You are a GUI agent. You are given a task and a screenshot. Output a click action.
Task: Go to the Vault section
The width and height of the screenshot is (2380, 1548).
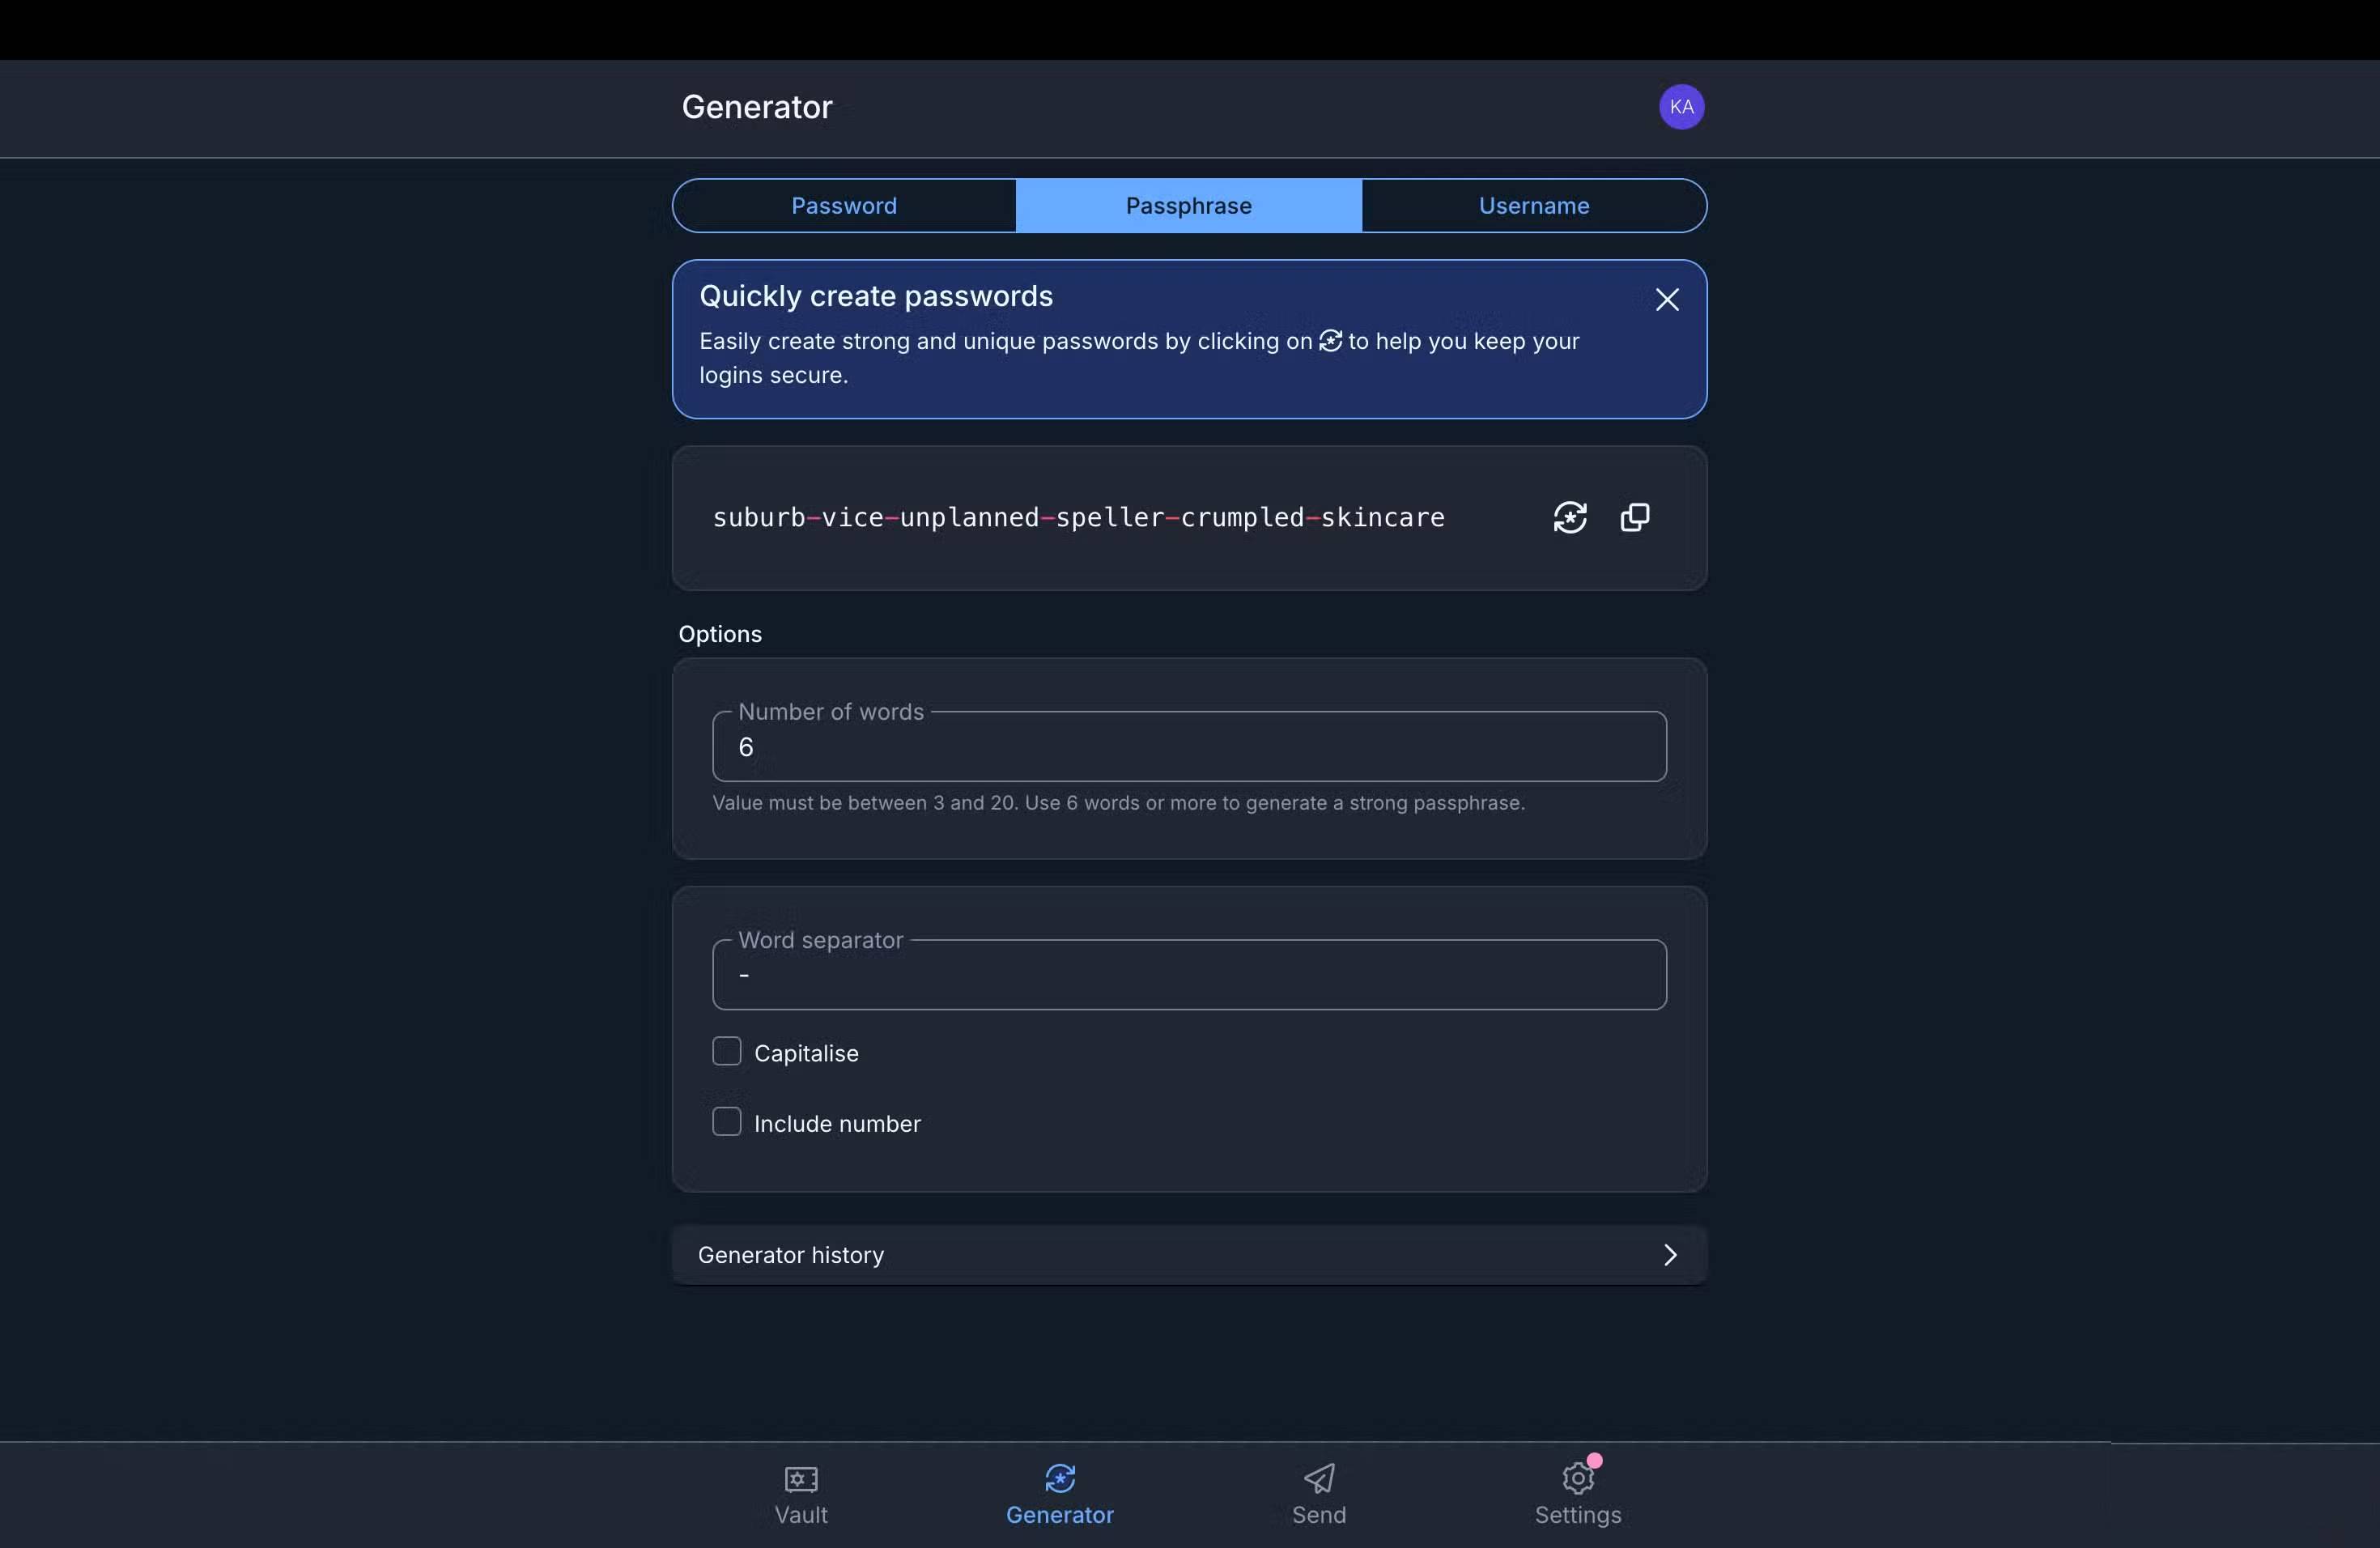[801, 1494]
